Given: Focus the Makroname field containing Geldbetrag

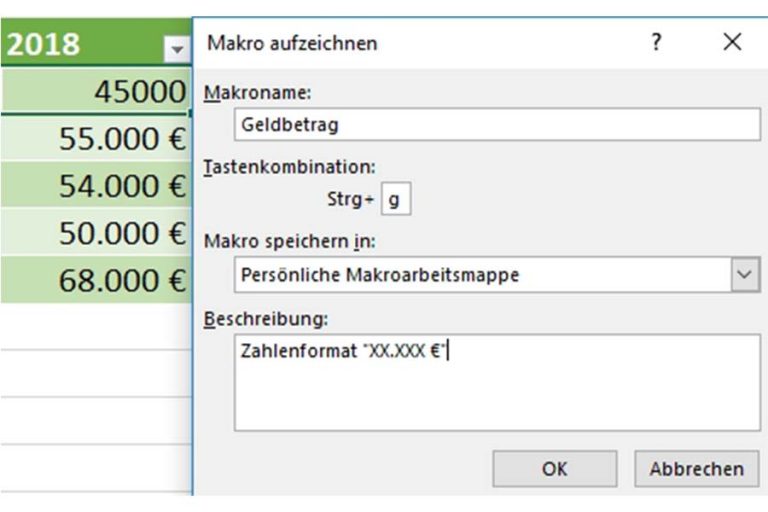Looking at the screenshot, I should pyautogui.click(x=497, y=125).
